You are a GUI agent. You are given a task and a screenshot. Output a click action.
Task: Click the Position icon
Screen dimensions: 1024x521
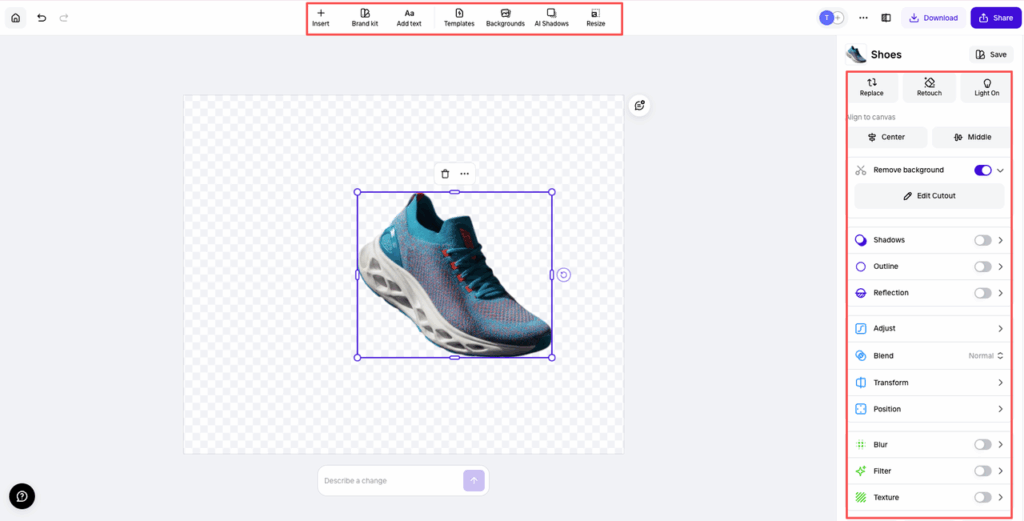861,409
